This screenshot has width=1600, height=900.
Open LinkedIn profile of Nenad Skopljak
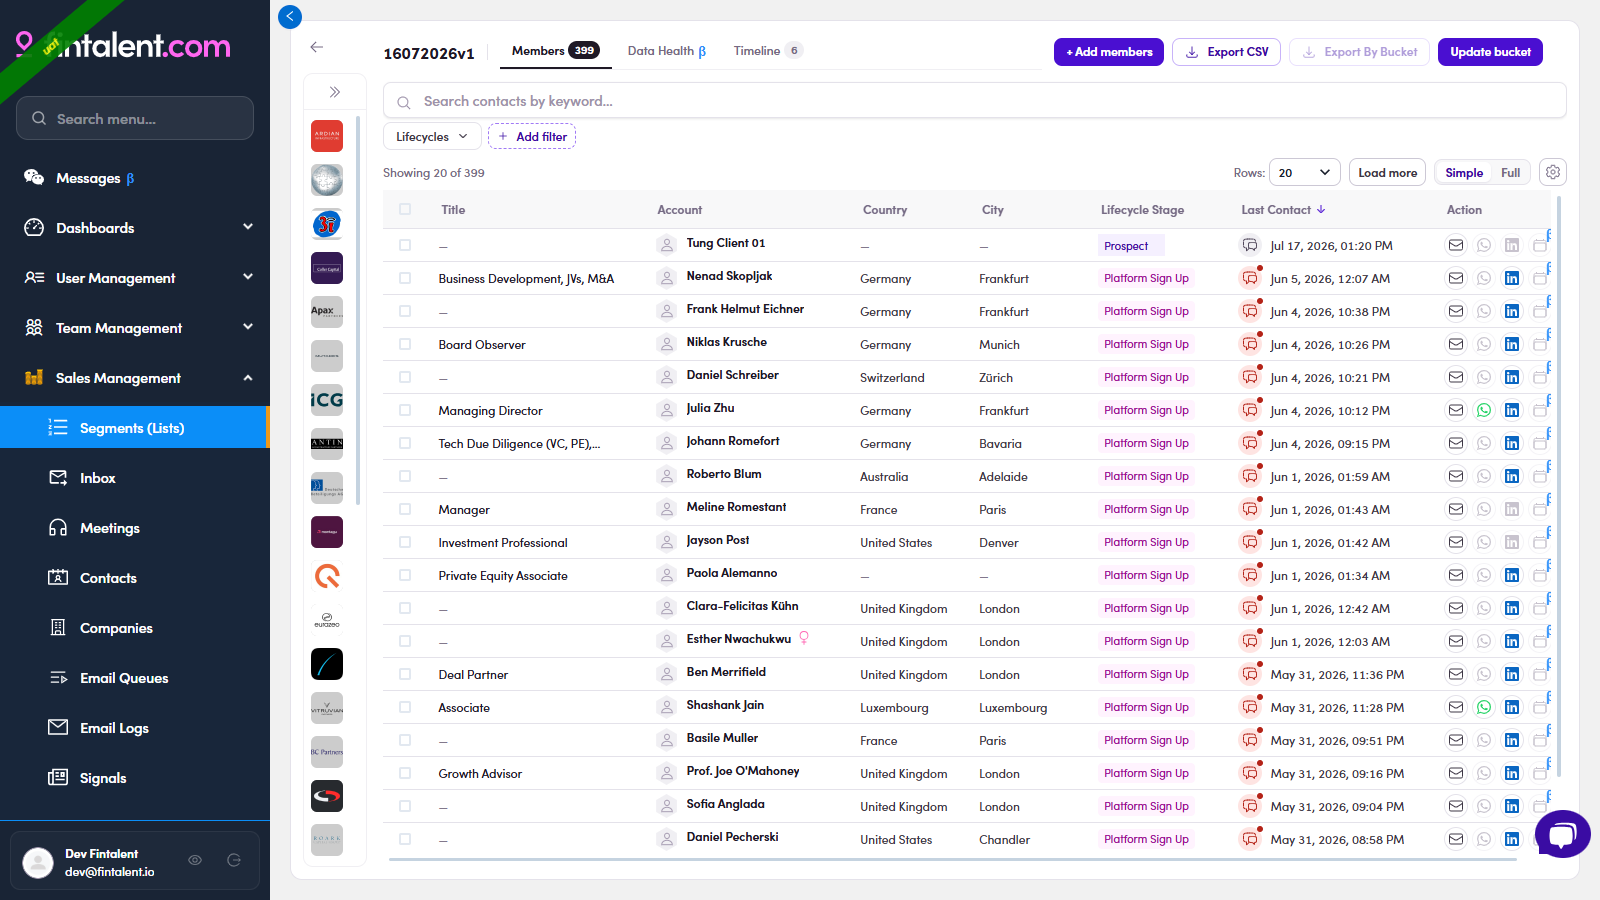[x=1512, y=278]
